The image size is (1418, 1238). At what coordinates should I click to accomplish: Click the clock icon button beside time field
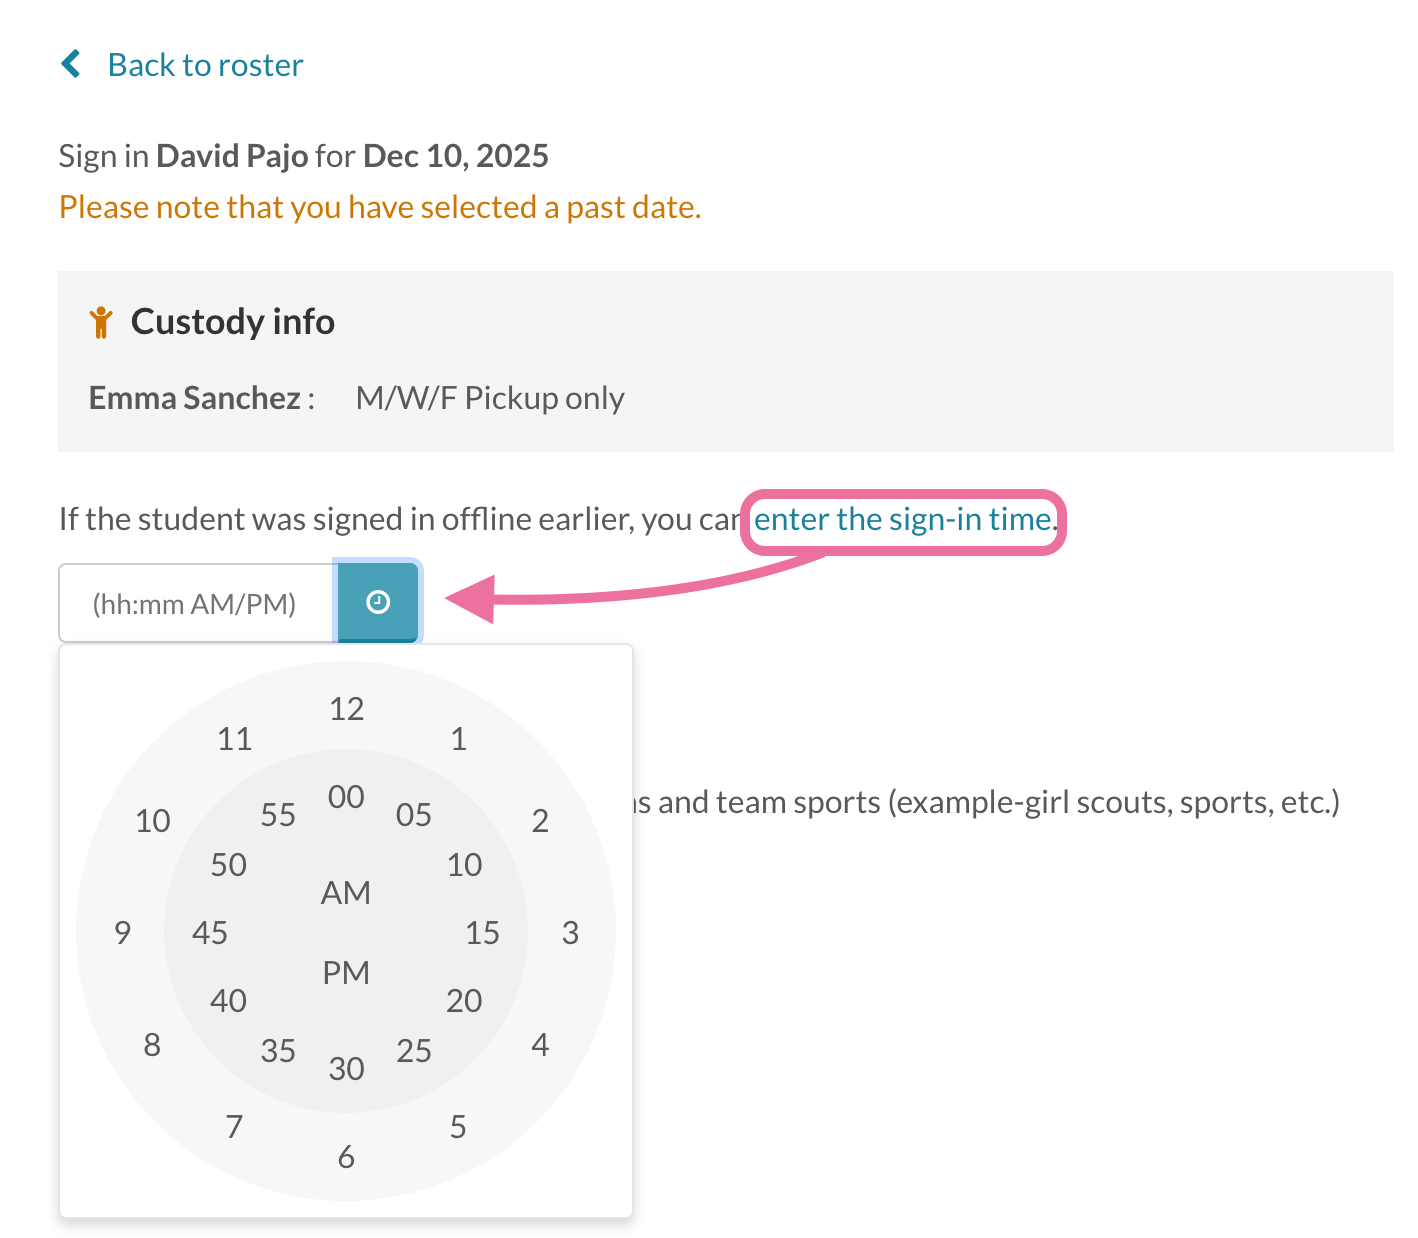tap(378, 602)
